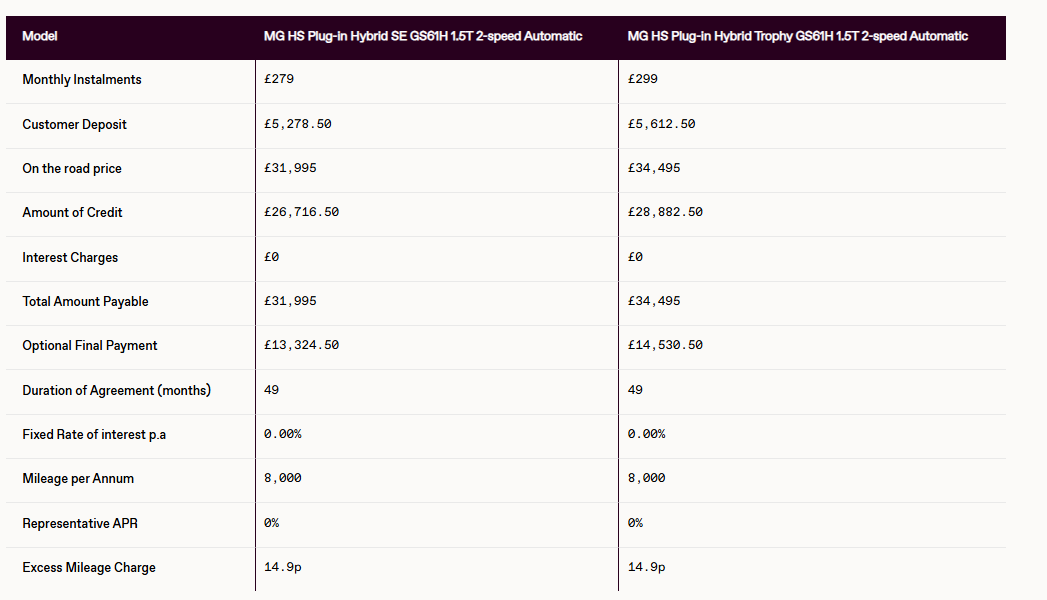Click the Excess Mileage Charge label

pos(89,567)
